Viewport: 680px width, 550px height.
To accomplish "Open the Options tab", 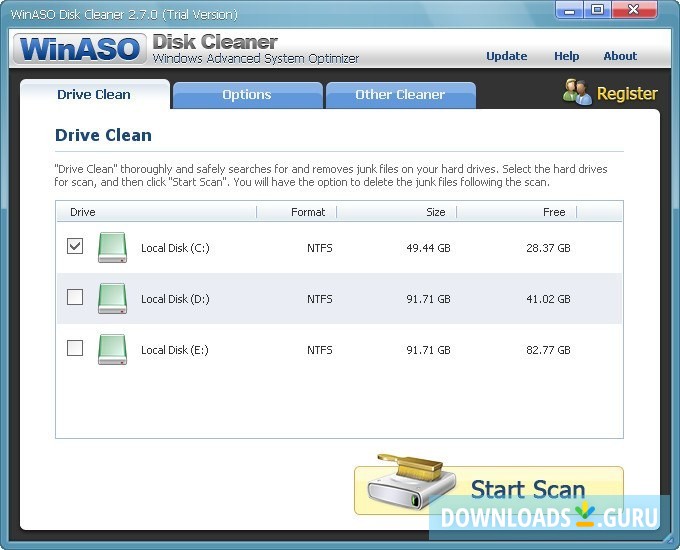I will pyautogui.click(x=247, y=95).
